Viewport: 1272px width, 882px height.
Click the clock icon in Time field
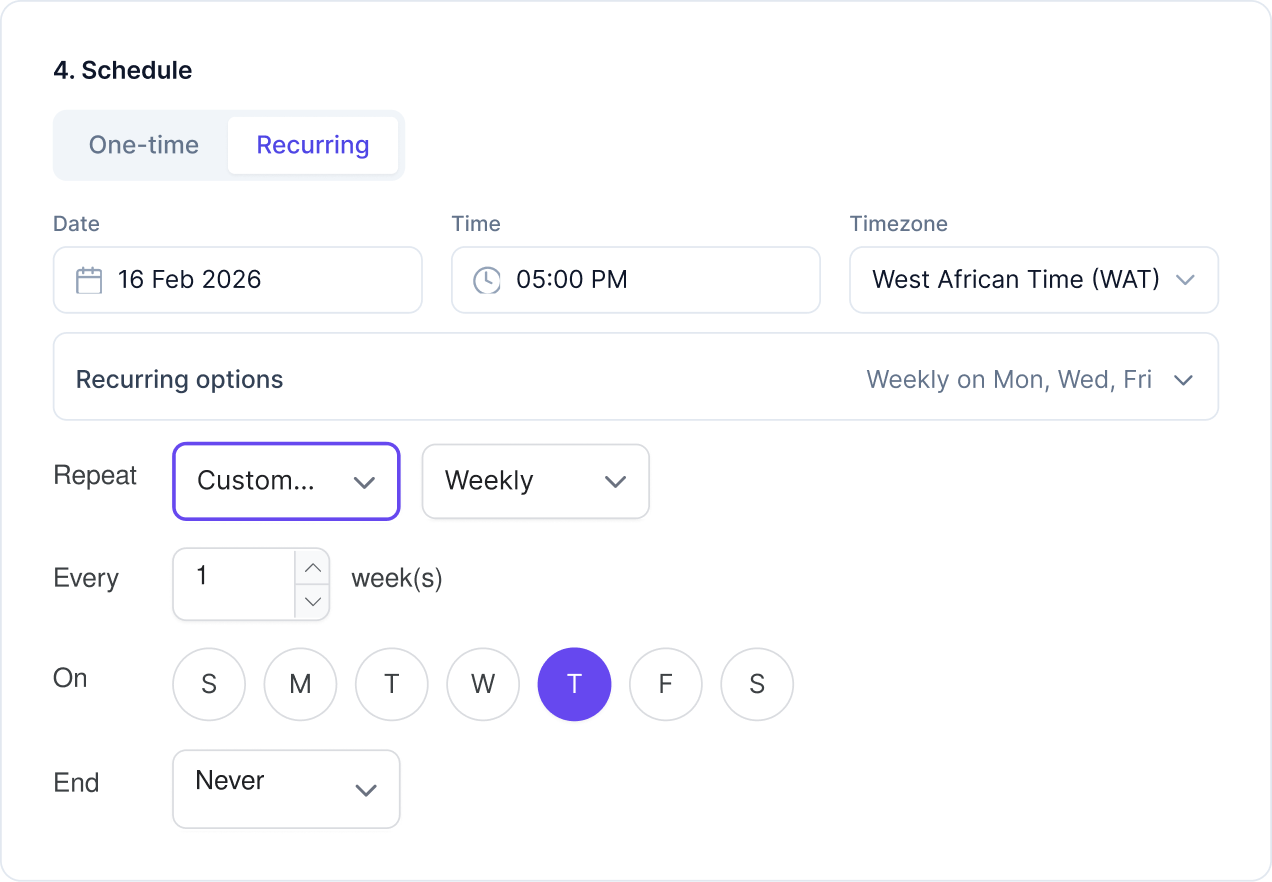click(487, 280)
